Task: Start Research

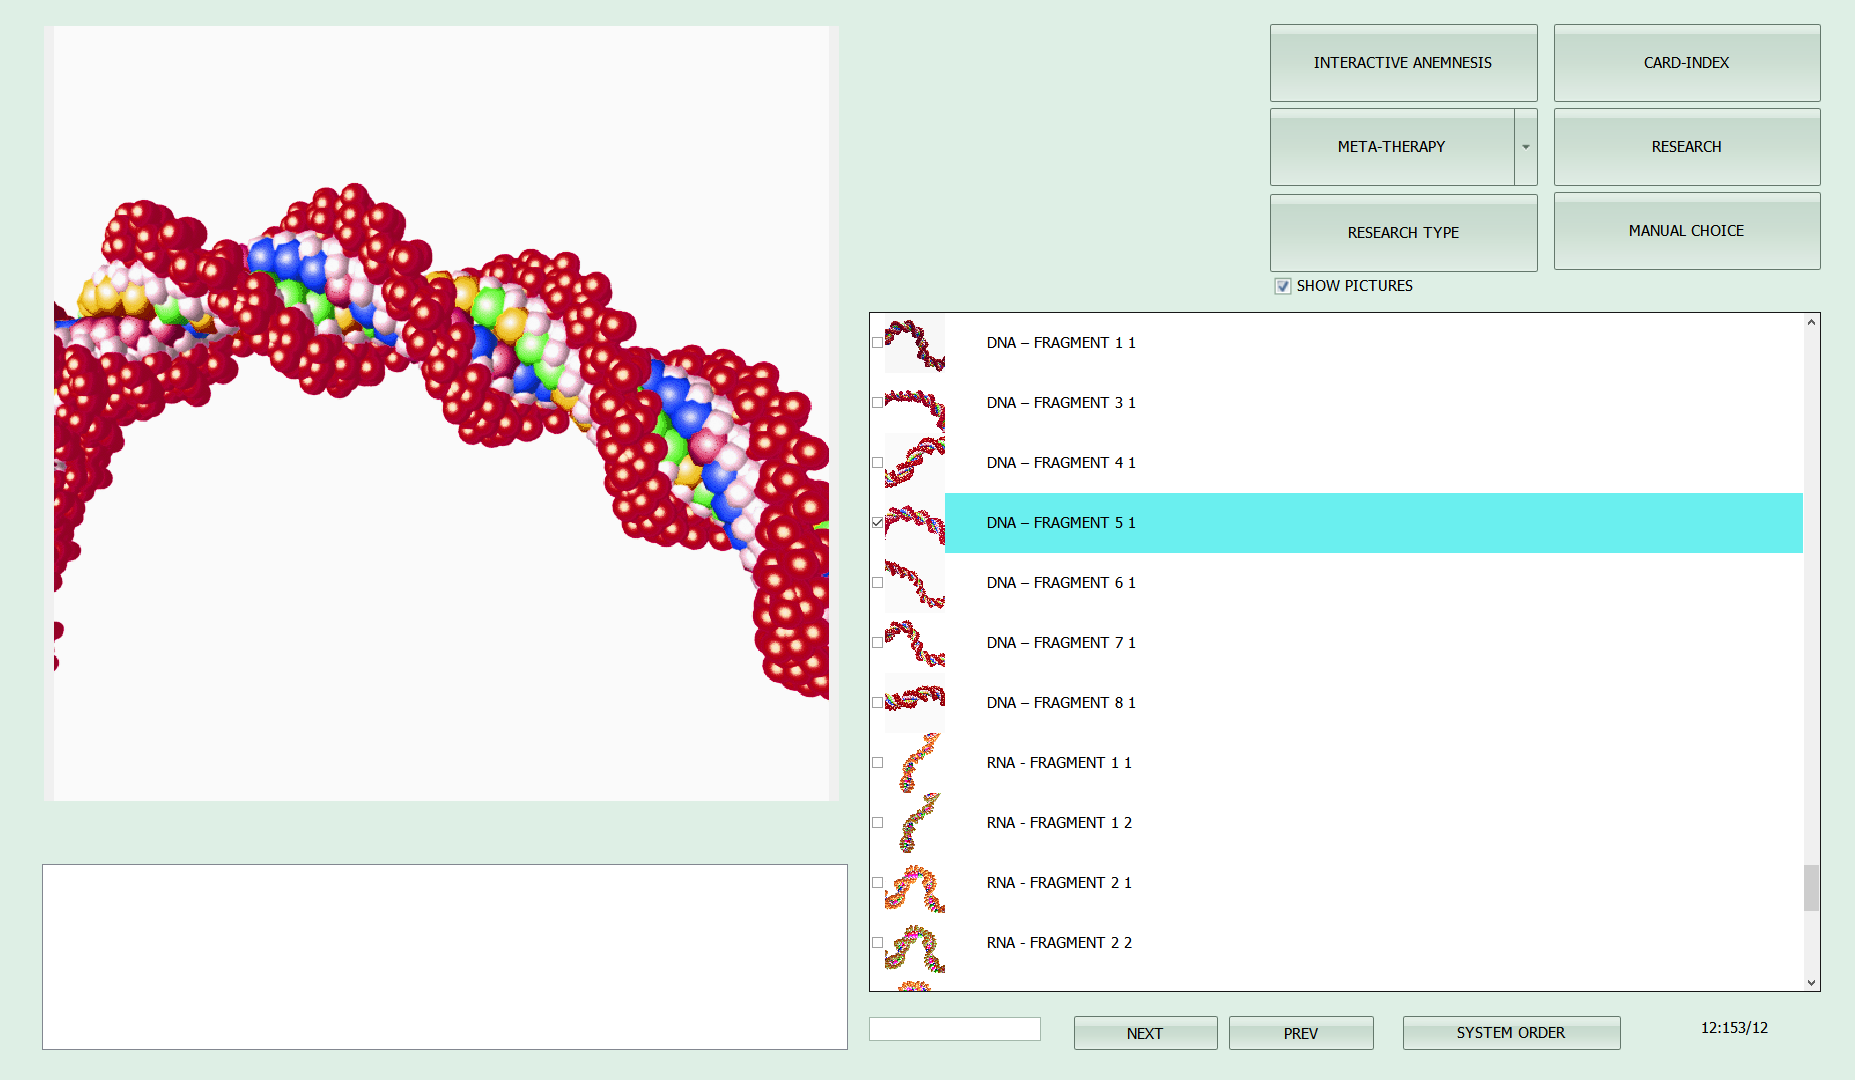Action: point(1687,147)
